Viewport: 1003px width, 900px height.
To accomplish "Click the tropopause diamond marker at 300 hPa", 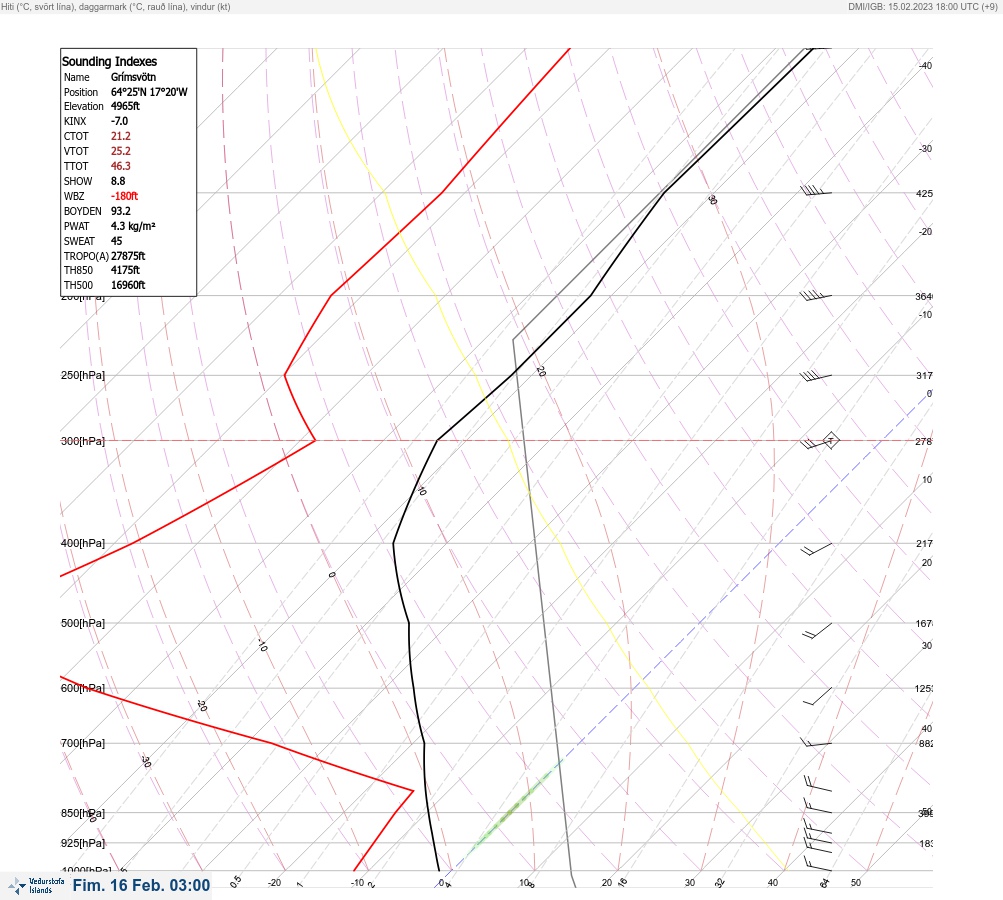I will point(830,440).
